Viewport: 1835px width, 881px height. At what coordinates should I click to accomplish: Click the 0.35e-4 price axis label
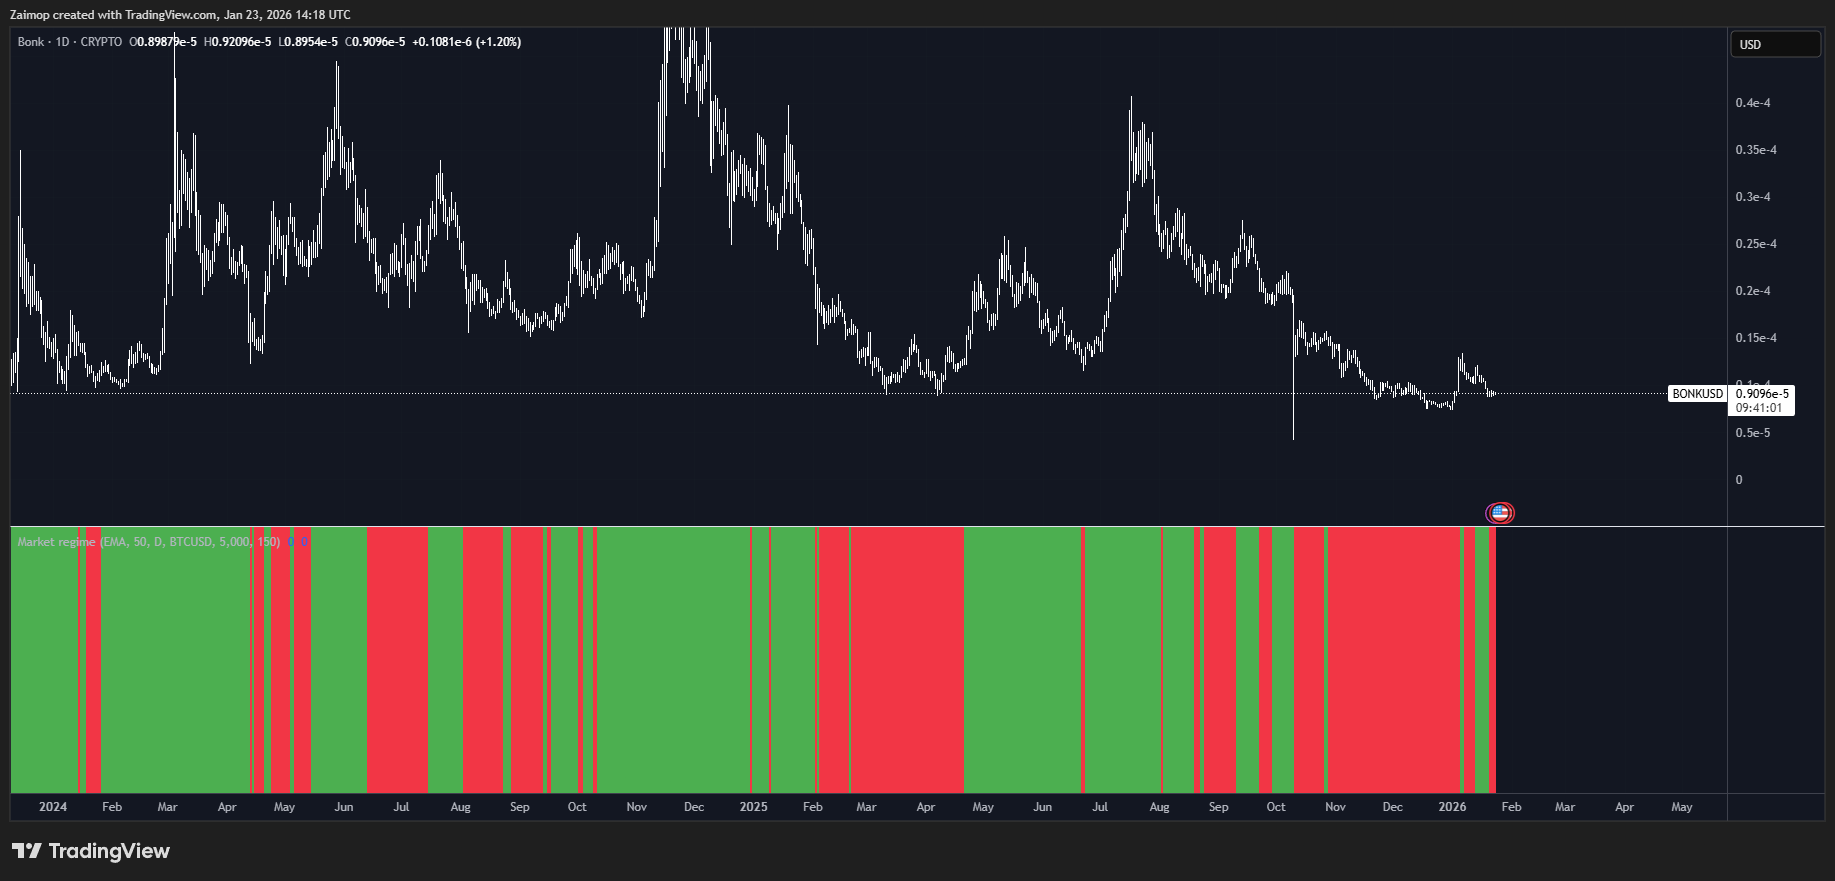click(1756, 150)
